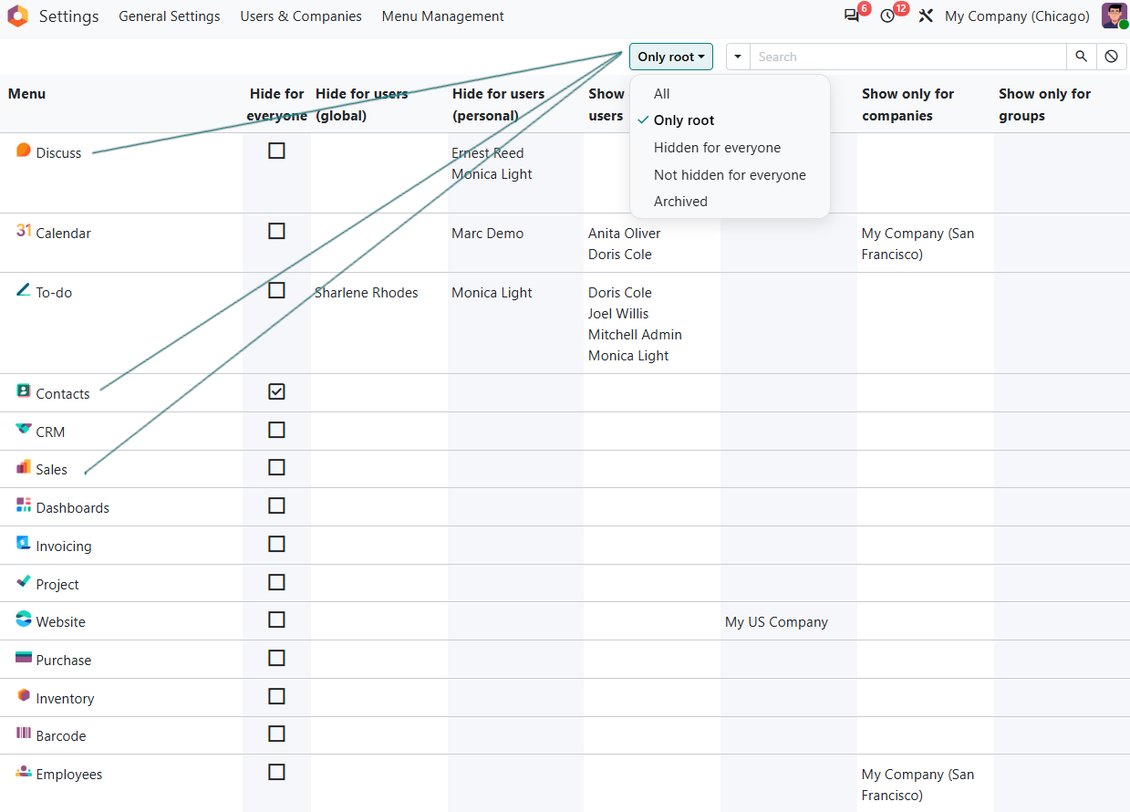Click the Sales app icon
Image resolution: width=1130 pixels, height=812 pixels.
pos(24,467)
